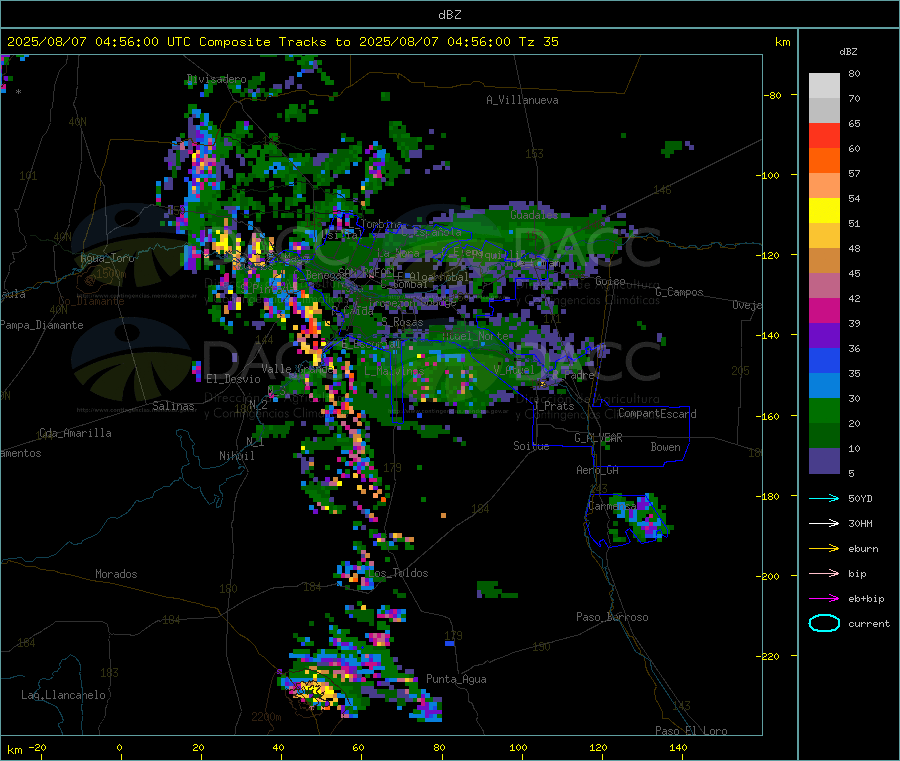This screenshot has width=900, height=761.
Task: Click the 'Nihuil' map label
Action: tap(237, 456)
